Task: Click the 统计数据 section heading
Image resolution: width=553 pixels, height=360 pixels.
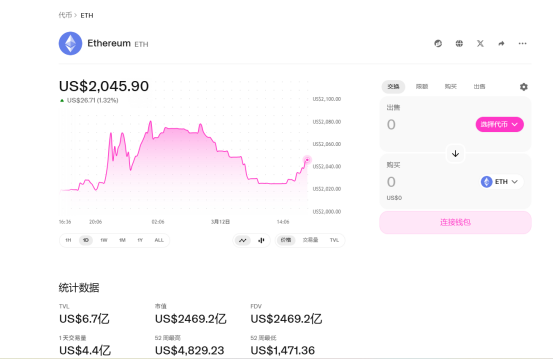Action: (79, 288)
